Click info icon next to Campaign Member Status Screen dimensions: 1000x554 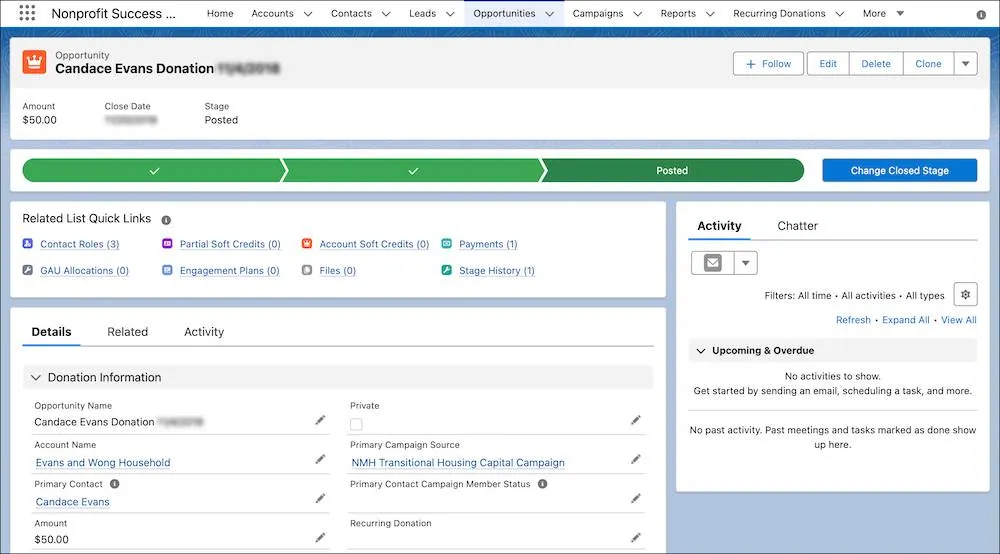(543, 484)
